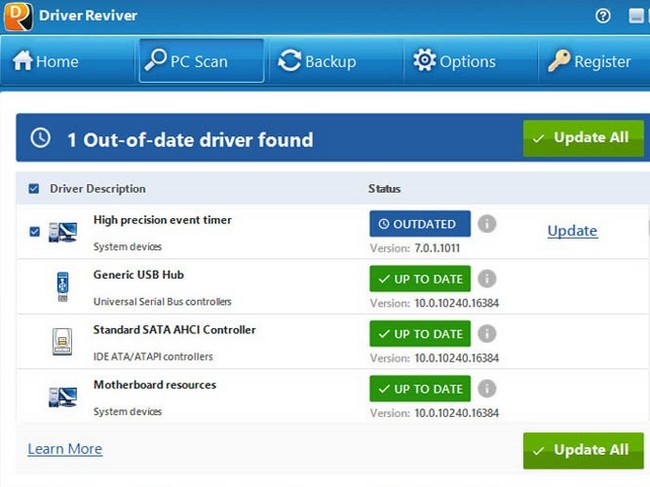This screenshot has height=487, width=650.
Task: Select the Standard SATA AHCI Controller name
Action: point(175,330)
